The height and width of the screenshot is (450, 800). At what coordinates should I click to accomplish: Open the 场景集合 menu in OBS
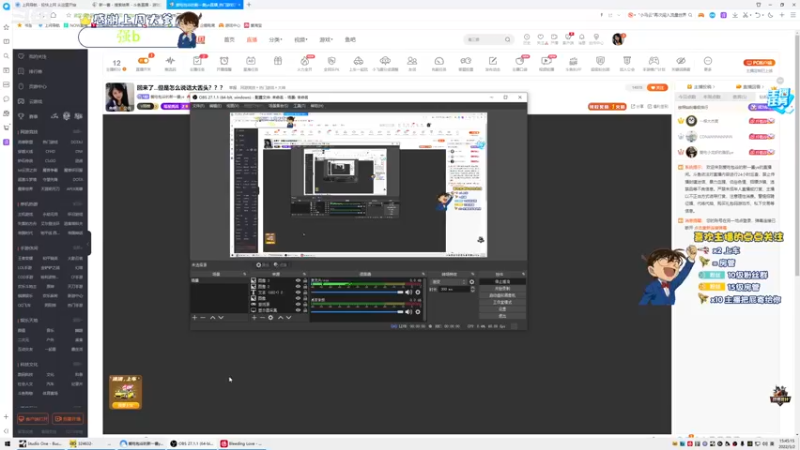[278, 106]
